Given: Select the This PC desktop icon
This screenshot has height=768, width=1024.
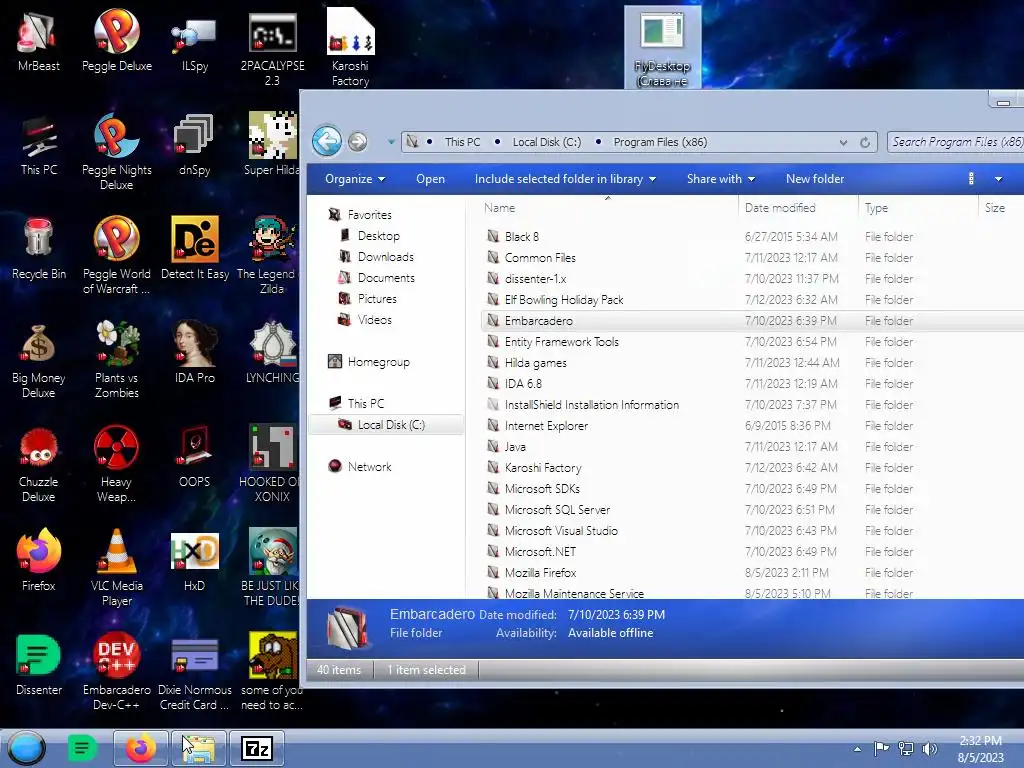Looking at the screenshot, I should coord(39,146).
